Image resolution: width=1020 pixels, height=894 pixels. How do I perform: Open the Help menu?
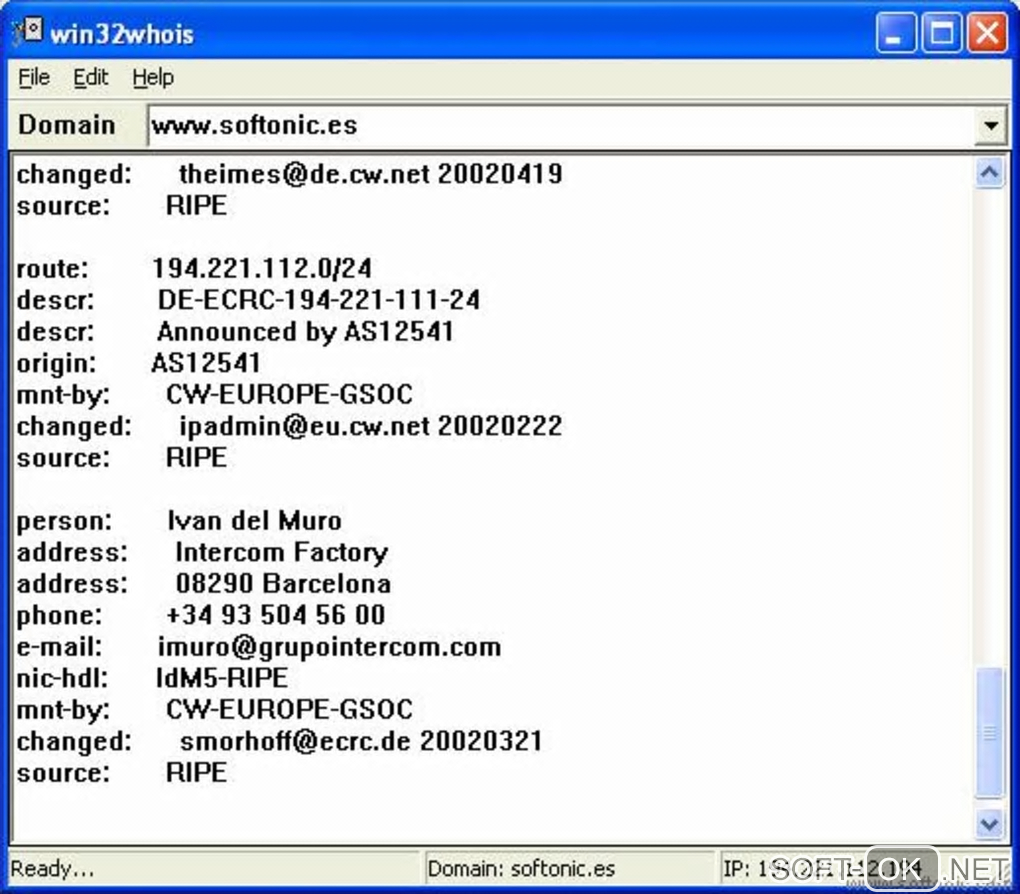[x=153, y=77]
